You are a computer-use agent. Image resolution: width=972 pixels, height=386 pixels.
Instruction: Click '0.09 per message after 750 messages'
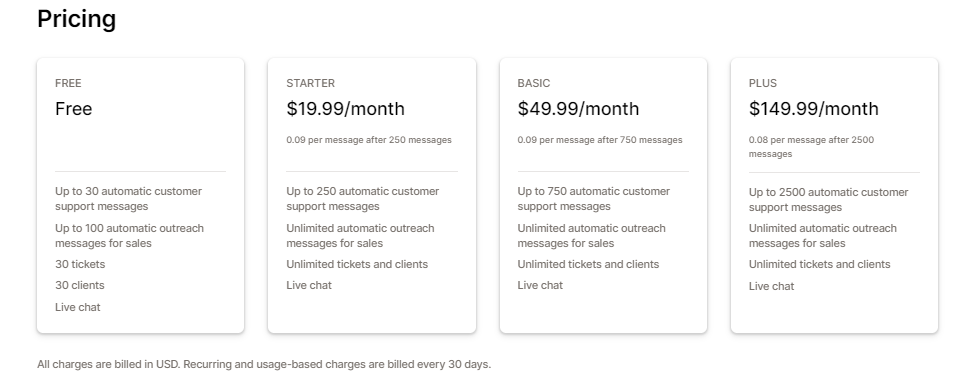pyautogui.click(x=600, y=140)
